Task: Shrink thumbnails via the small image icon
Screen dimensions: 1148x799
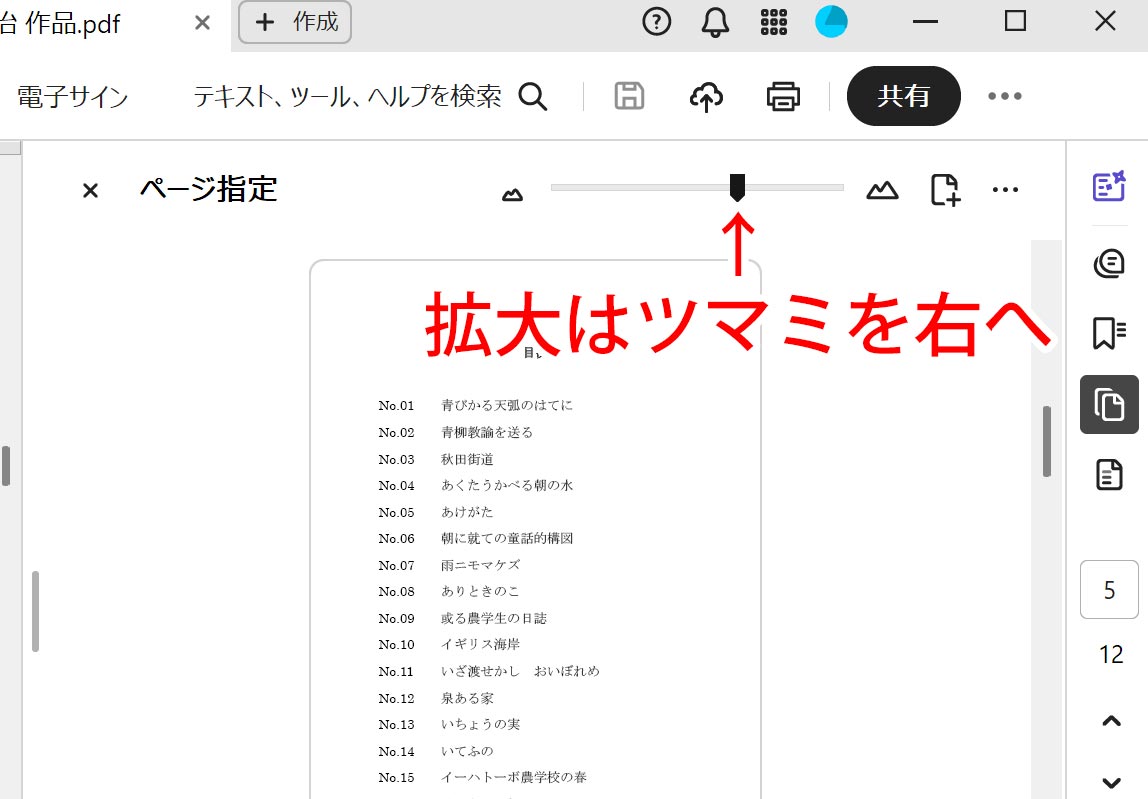Action: pyautogui.click(x=512, y=192)
